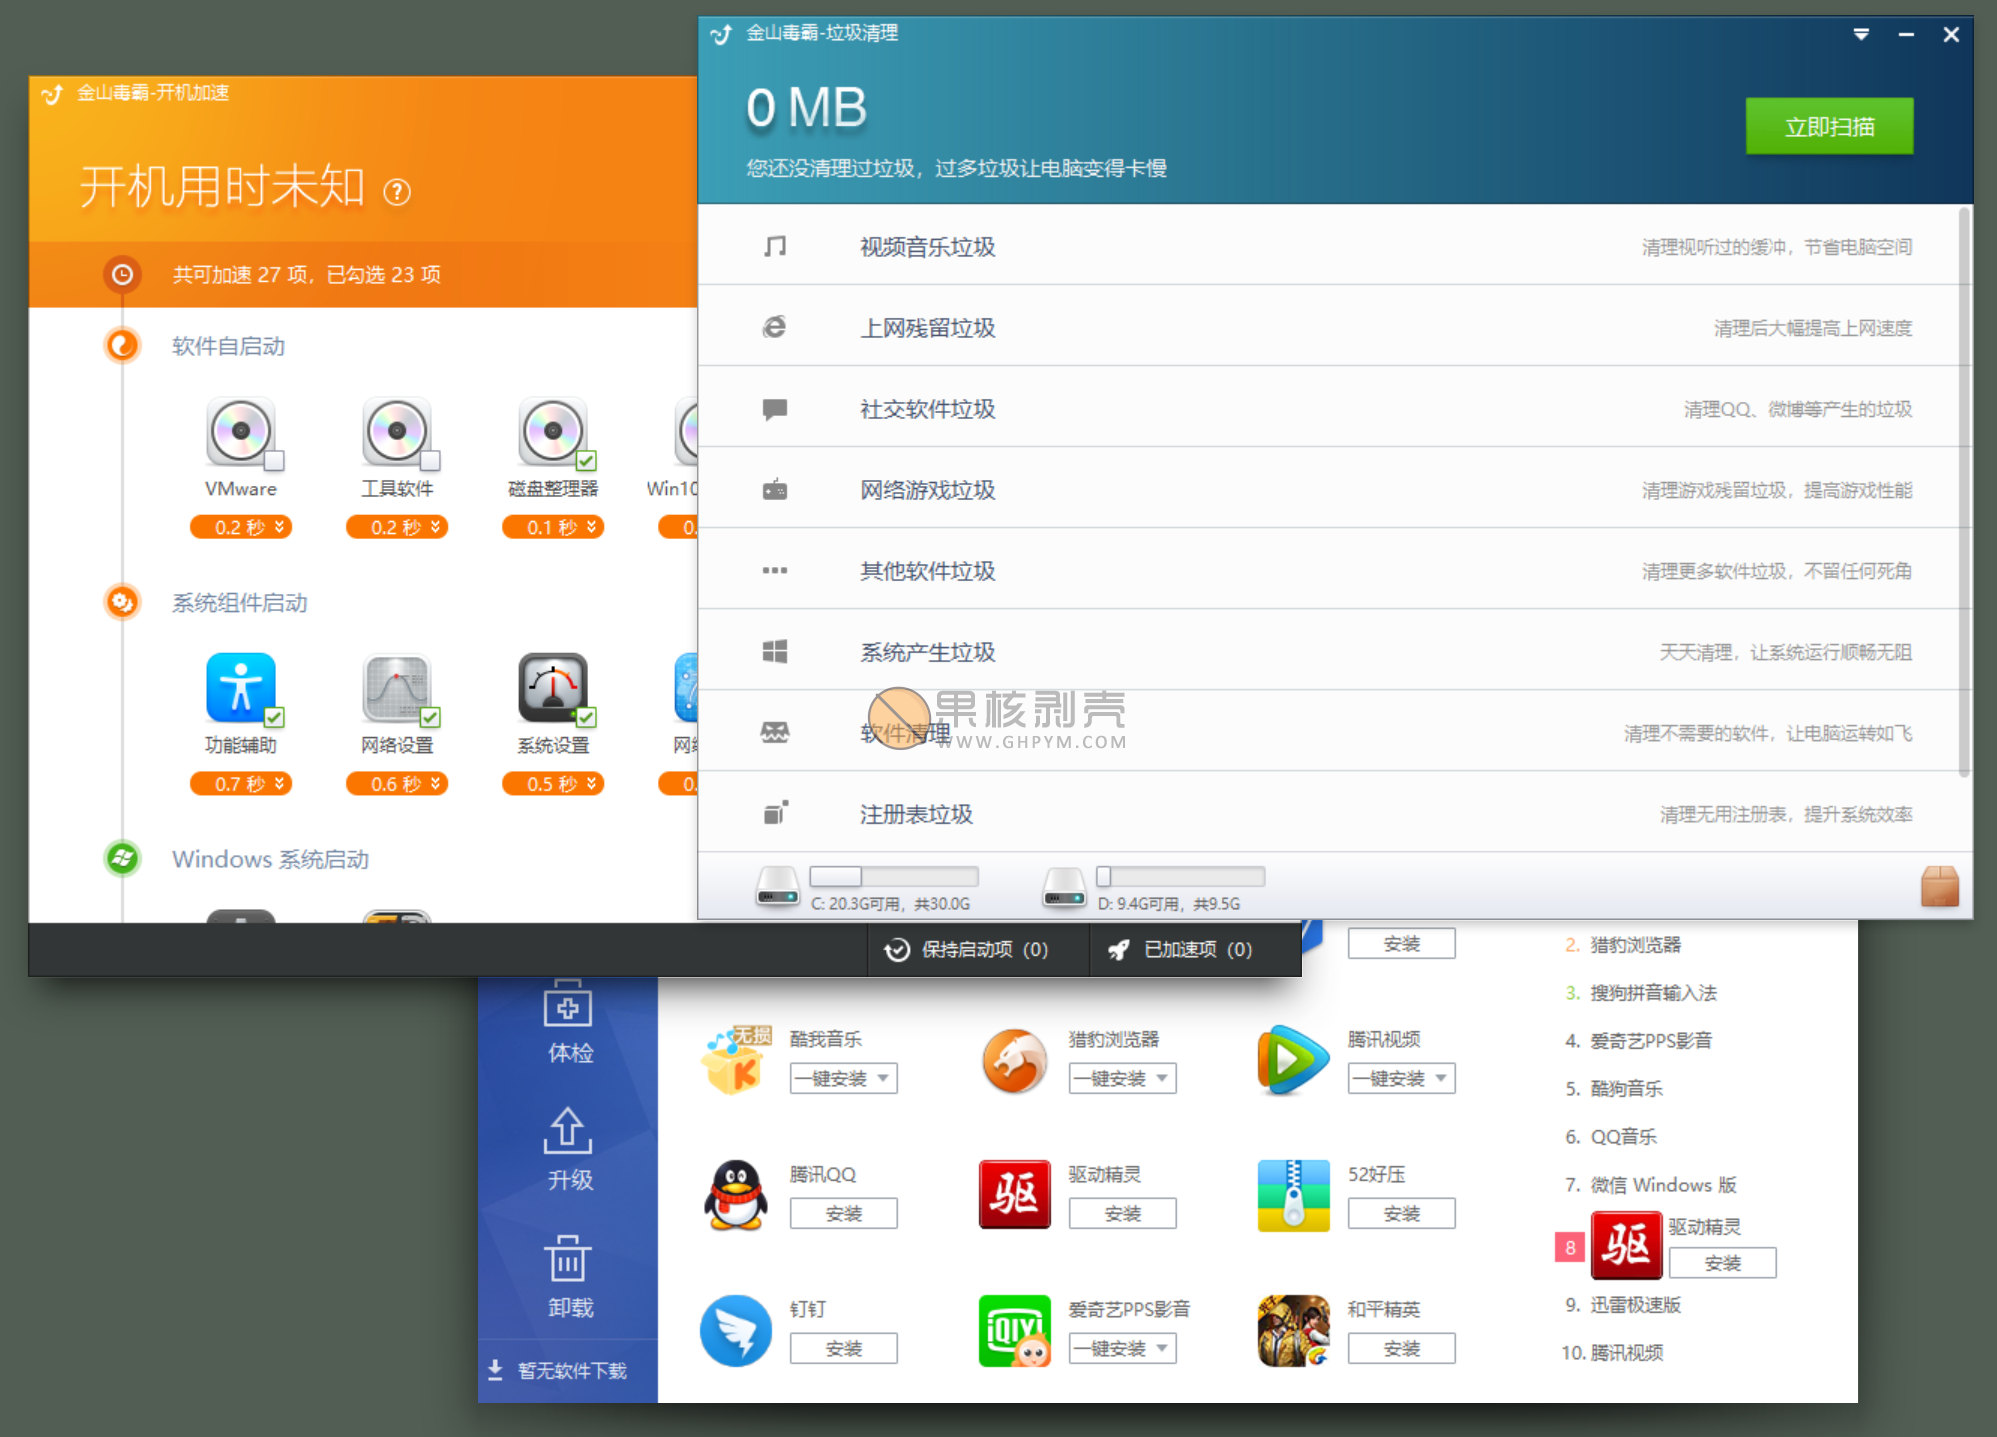Click the 爱奇艺PPS影音 green app icon
The width and height of the screenshot is (1997, 1437).
(x=1015, y=1330)
